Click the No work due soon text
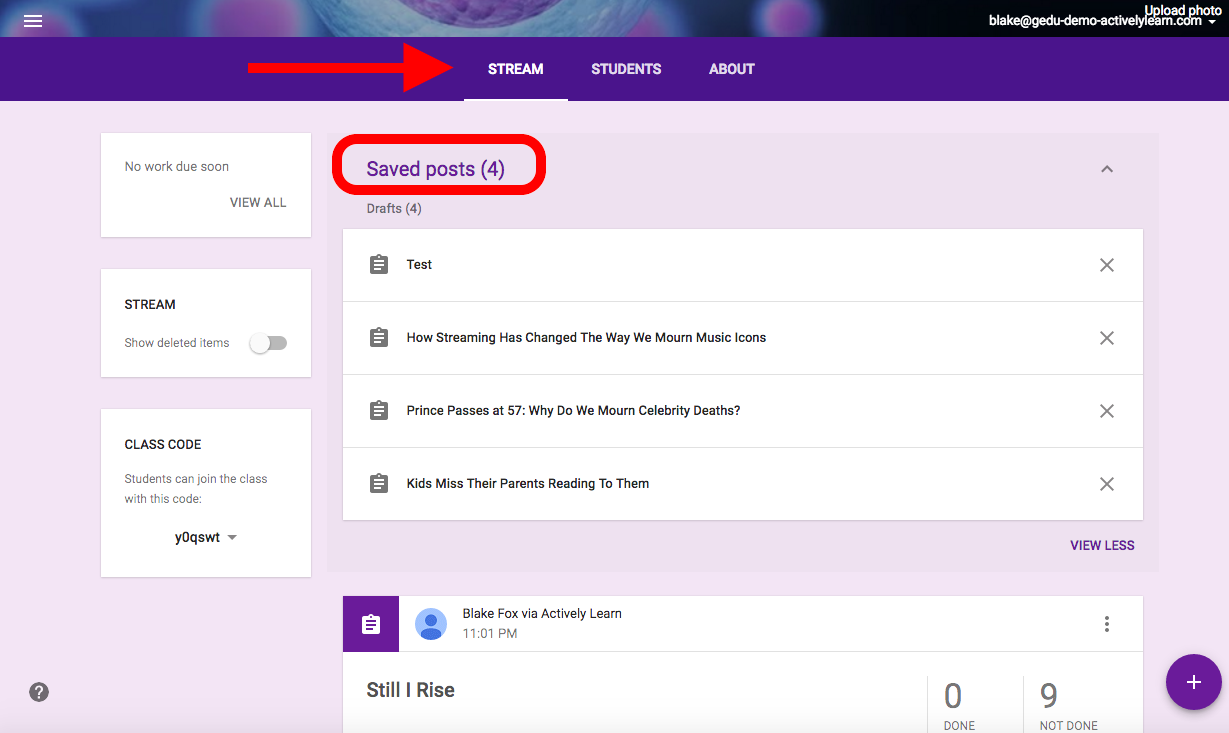This screenshot has height=733, width=1229. tap(177, 167)
